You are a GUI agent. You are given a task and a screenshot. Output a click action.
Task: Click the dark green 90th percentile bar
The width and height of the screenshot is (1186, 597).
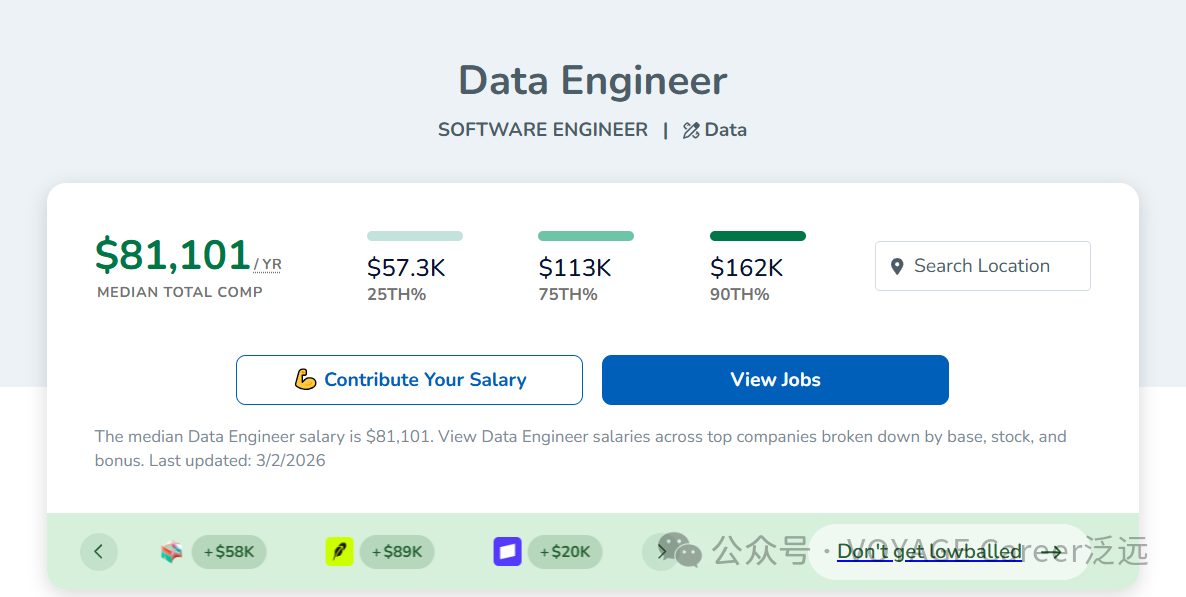coord(757,236)
